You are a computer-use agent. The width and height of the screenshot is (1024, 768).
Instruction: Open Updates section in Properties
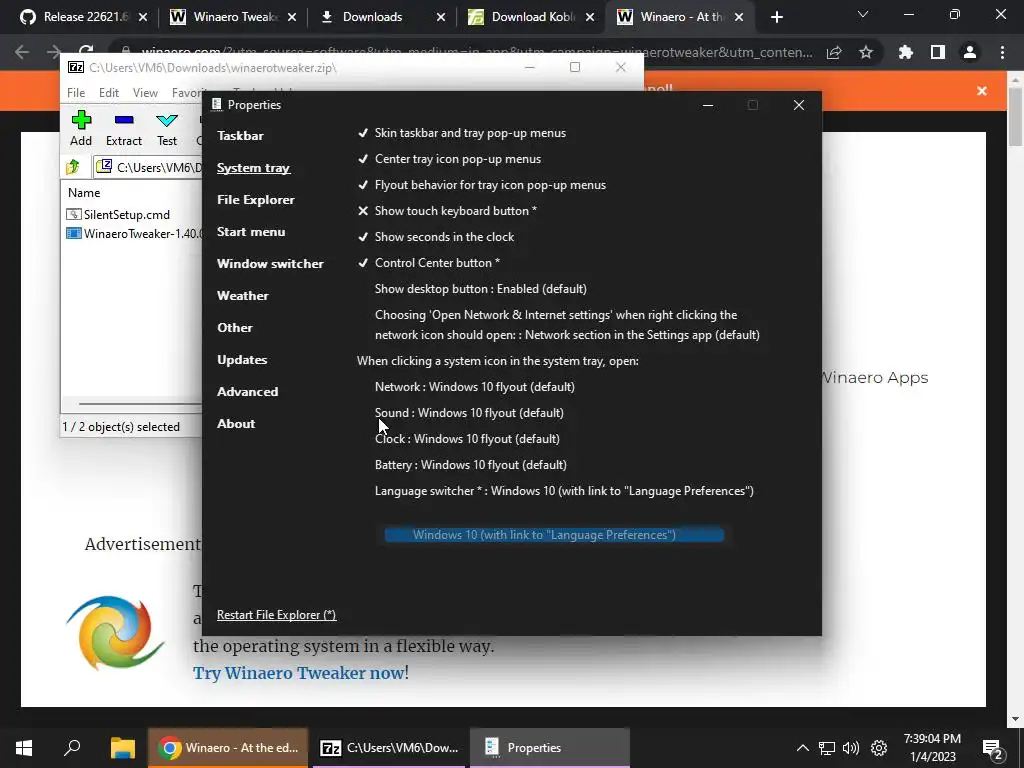(x=242, y=360)
